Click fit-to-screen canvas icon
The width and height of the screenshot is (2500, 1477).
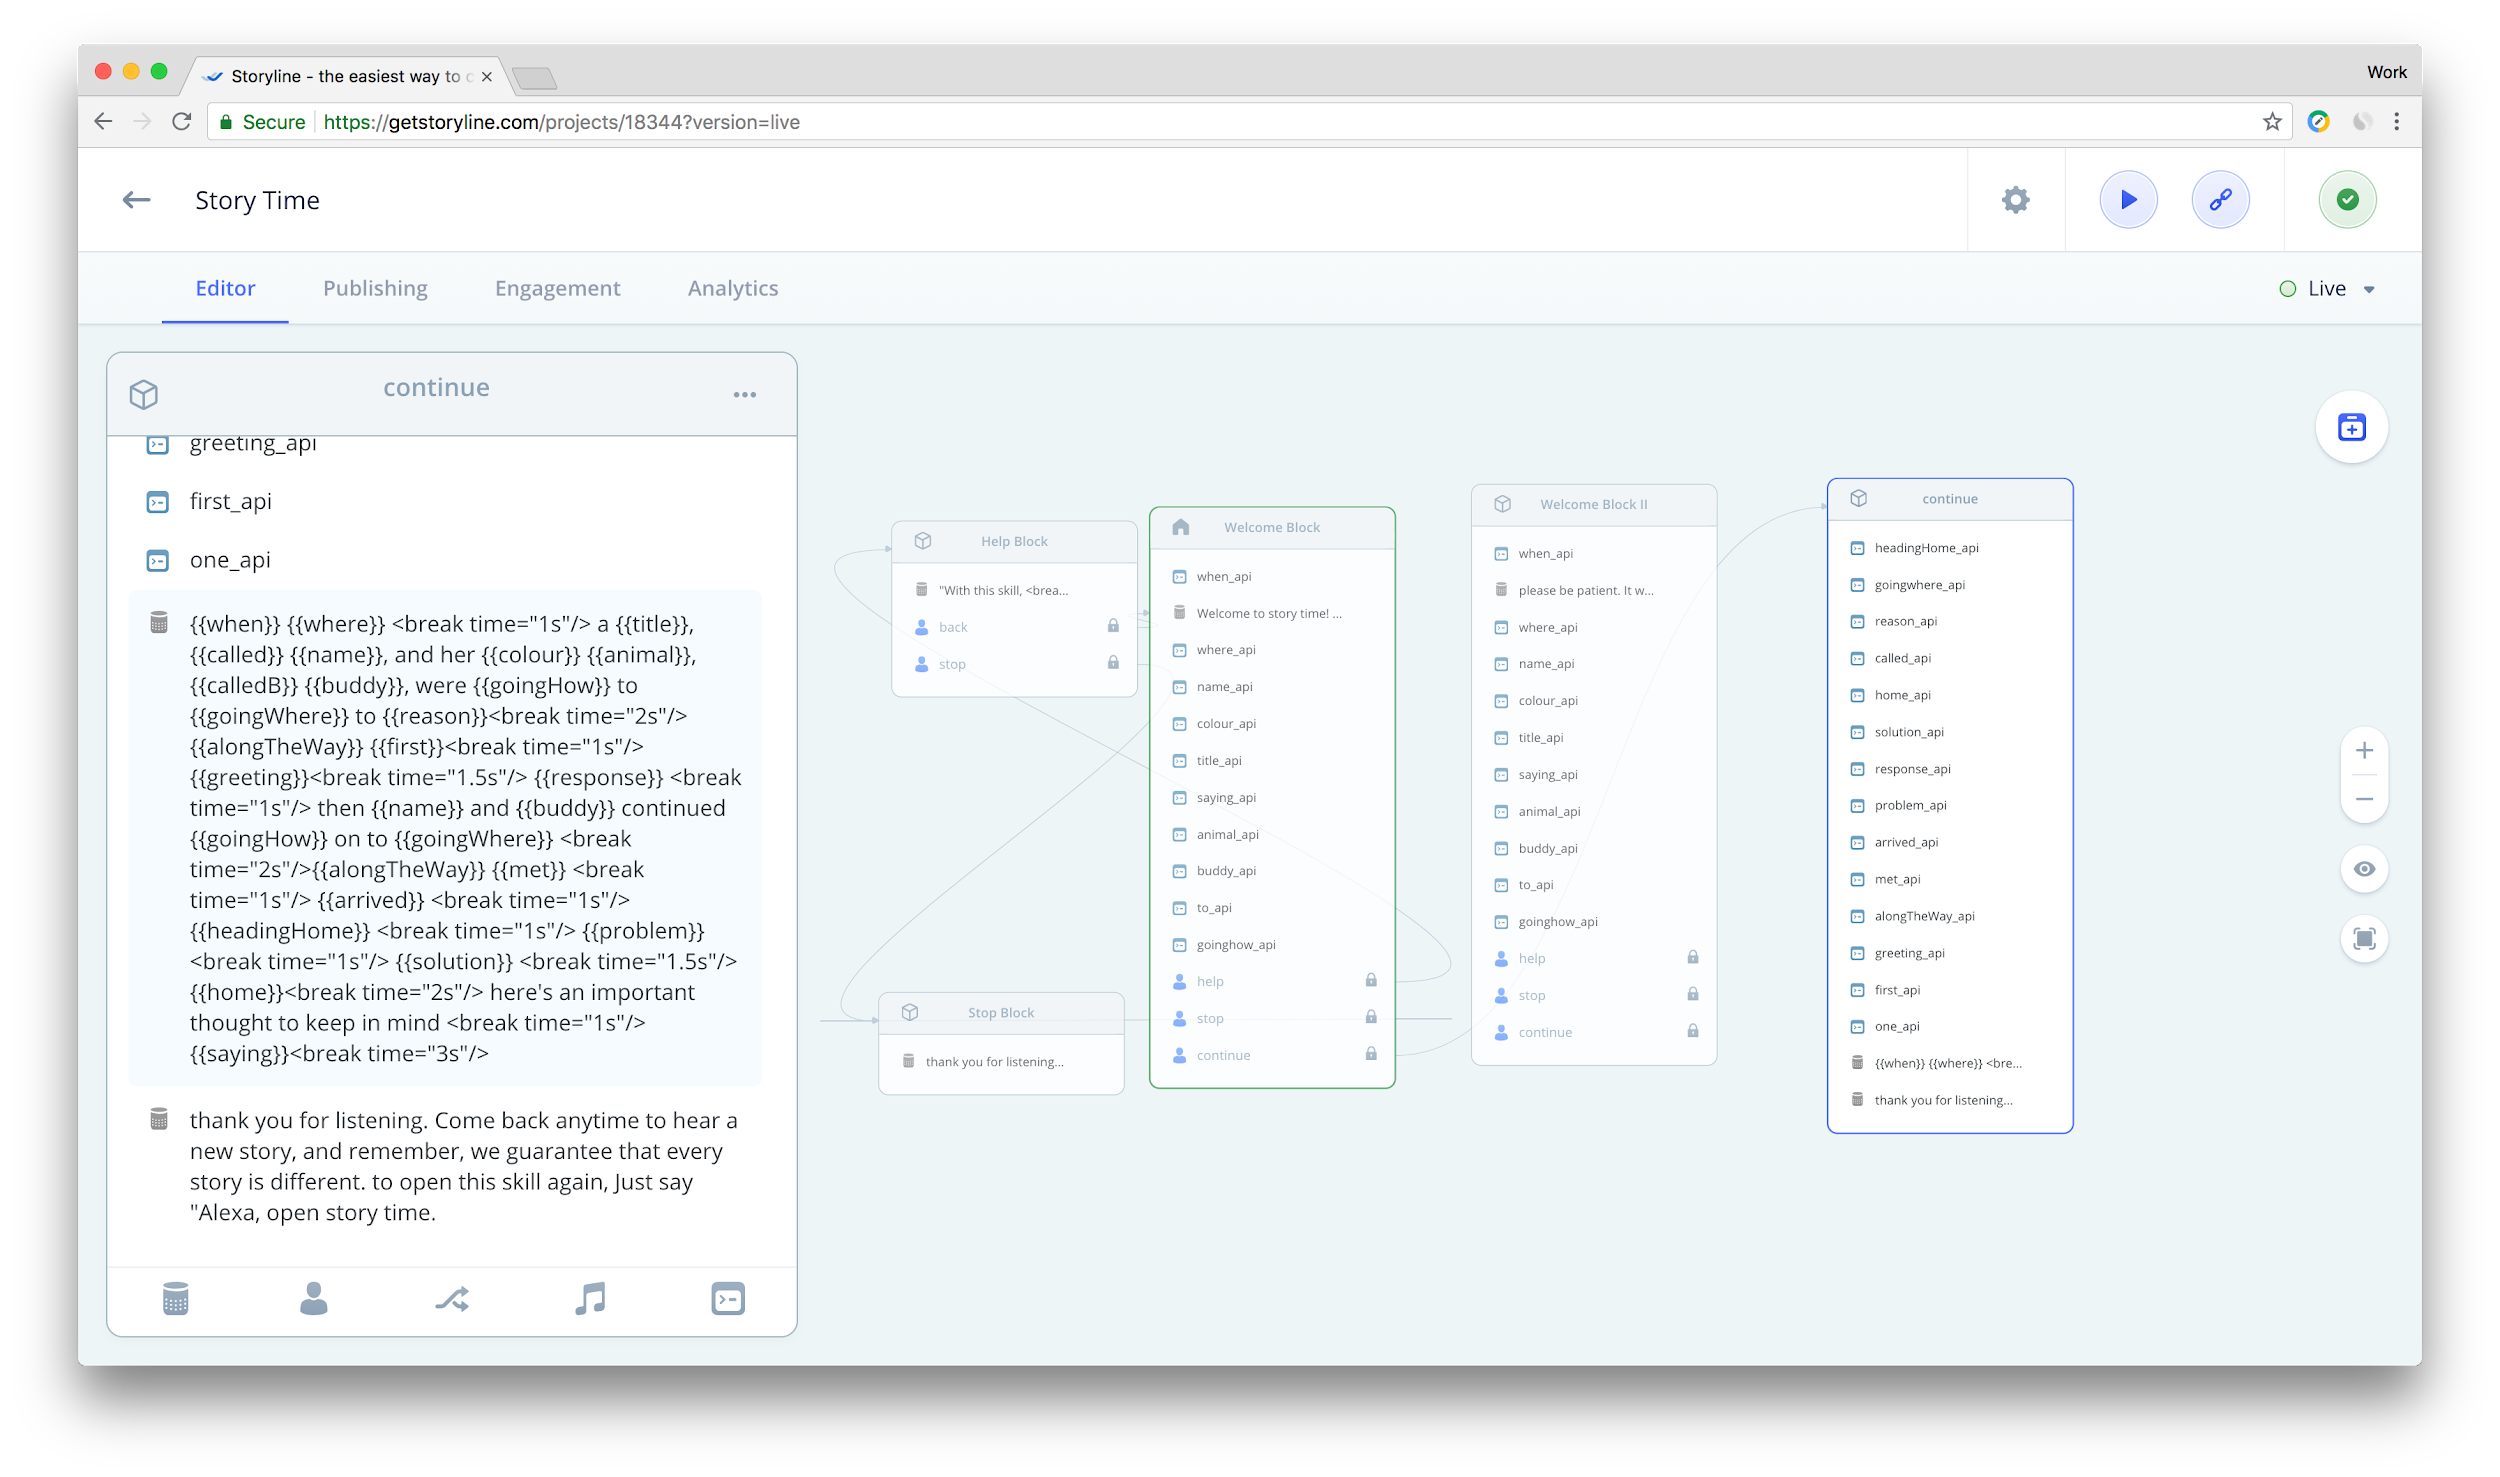[2364, 939]
